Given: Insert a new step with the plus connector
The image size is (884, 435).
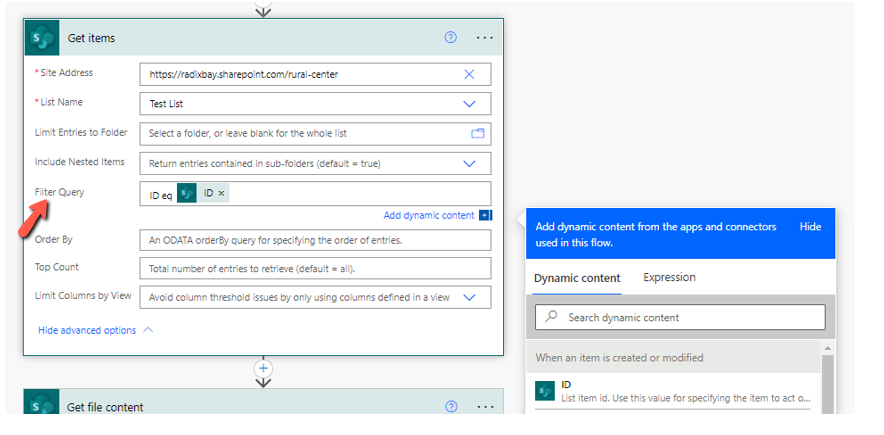Looking at the screenshot, I should pos(263,369).
